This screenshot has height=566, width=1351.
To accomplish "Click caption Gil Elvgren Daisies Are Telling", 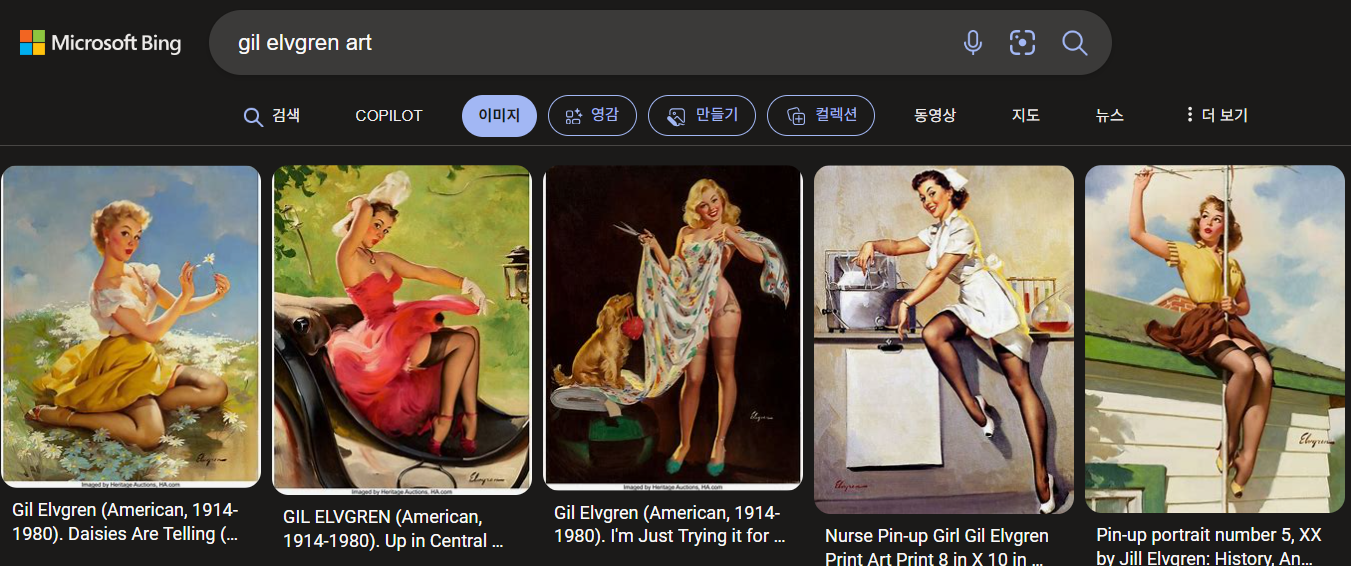I will [x=126, y=522].
